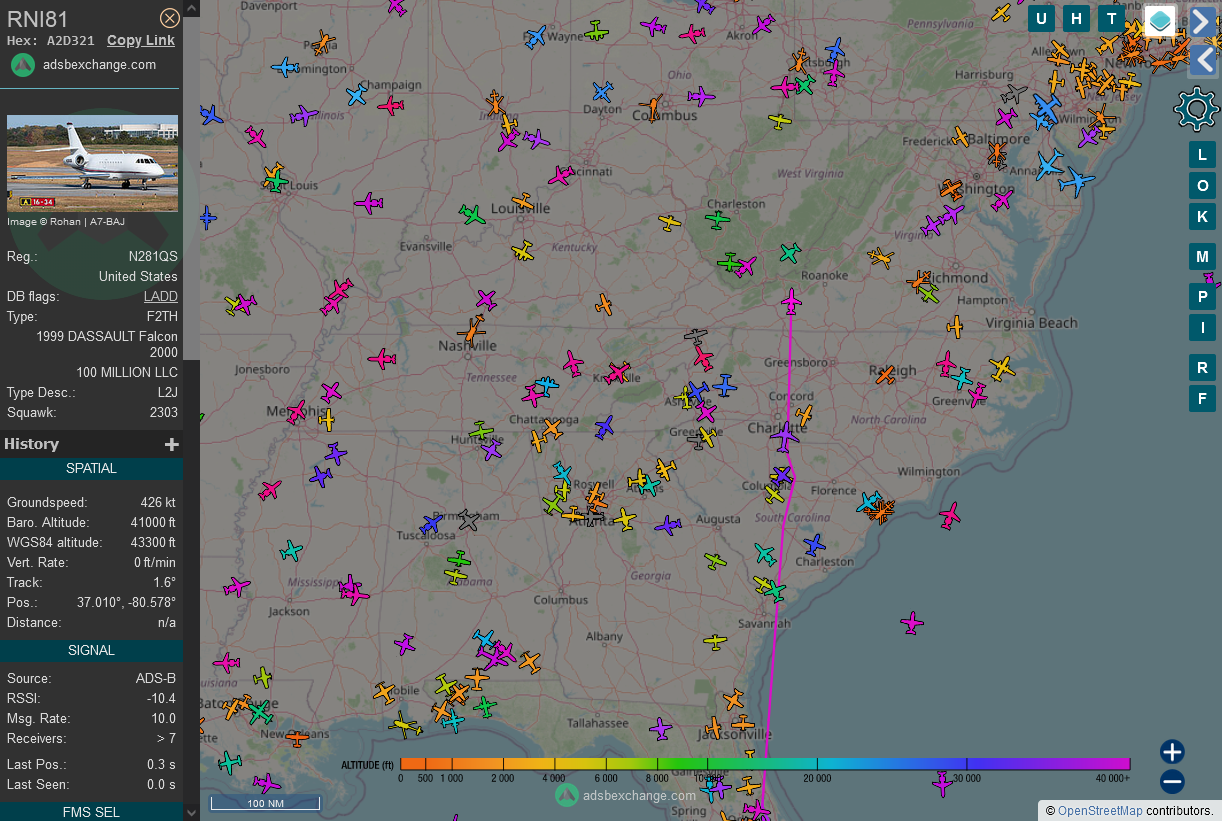Open the adsbexchange.com link in sidebar

pyautogui.click(x=100, y=65)
